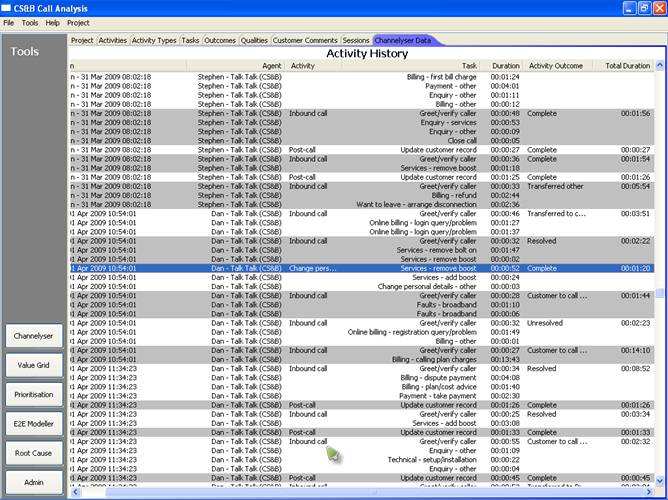Viewport: 668px width, 500px height.
Task: Open the Outcomes tab
Action: (220, 40)
